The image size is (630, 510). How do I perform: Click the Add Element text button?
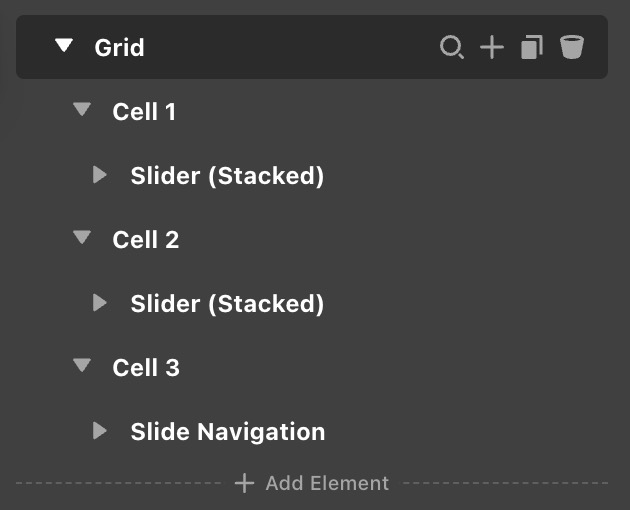327,484
